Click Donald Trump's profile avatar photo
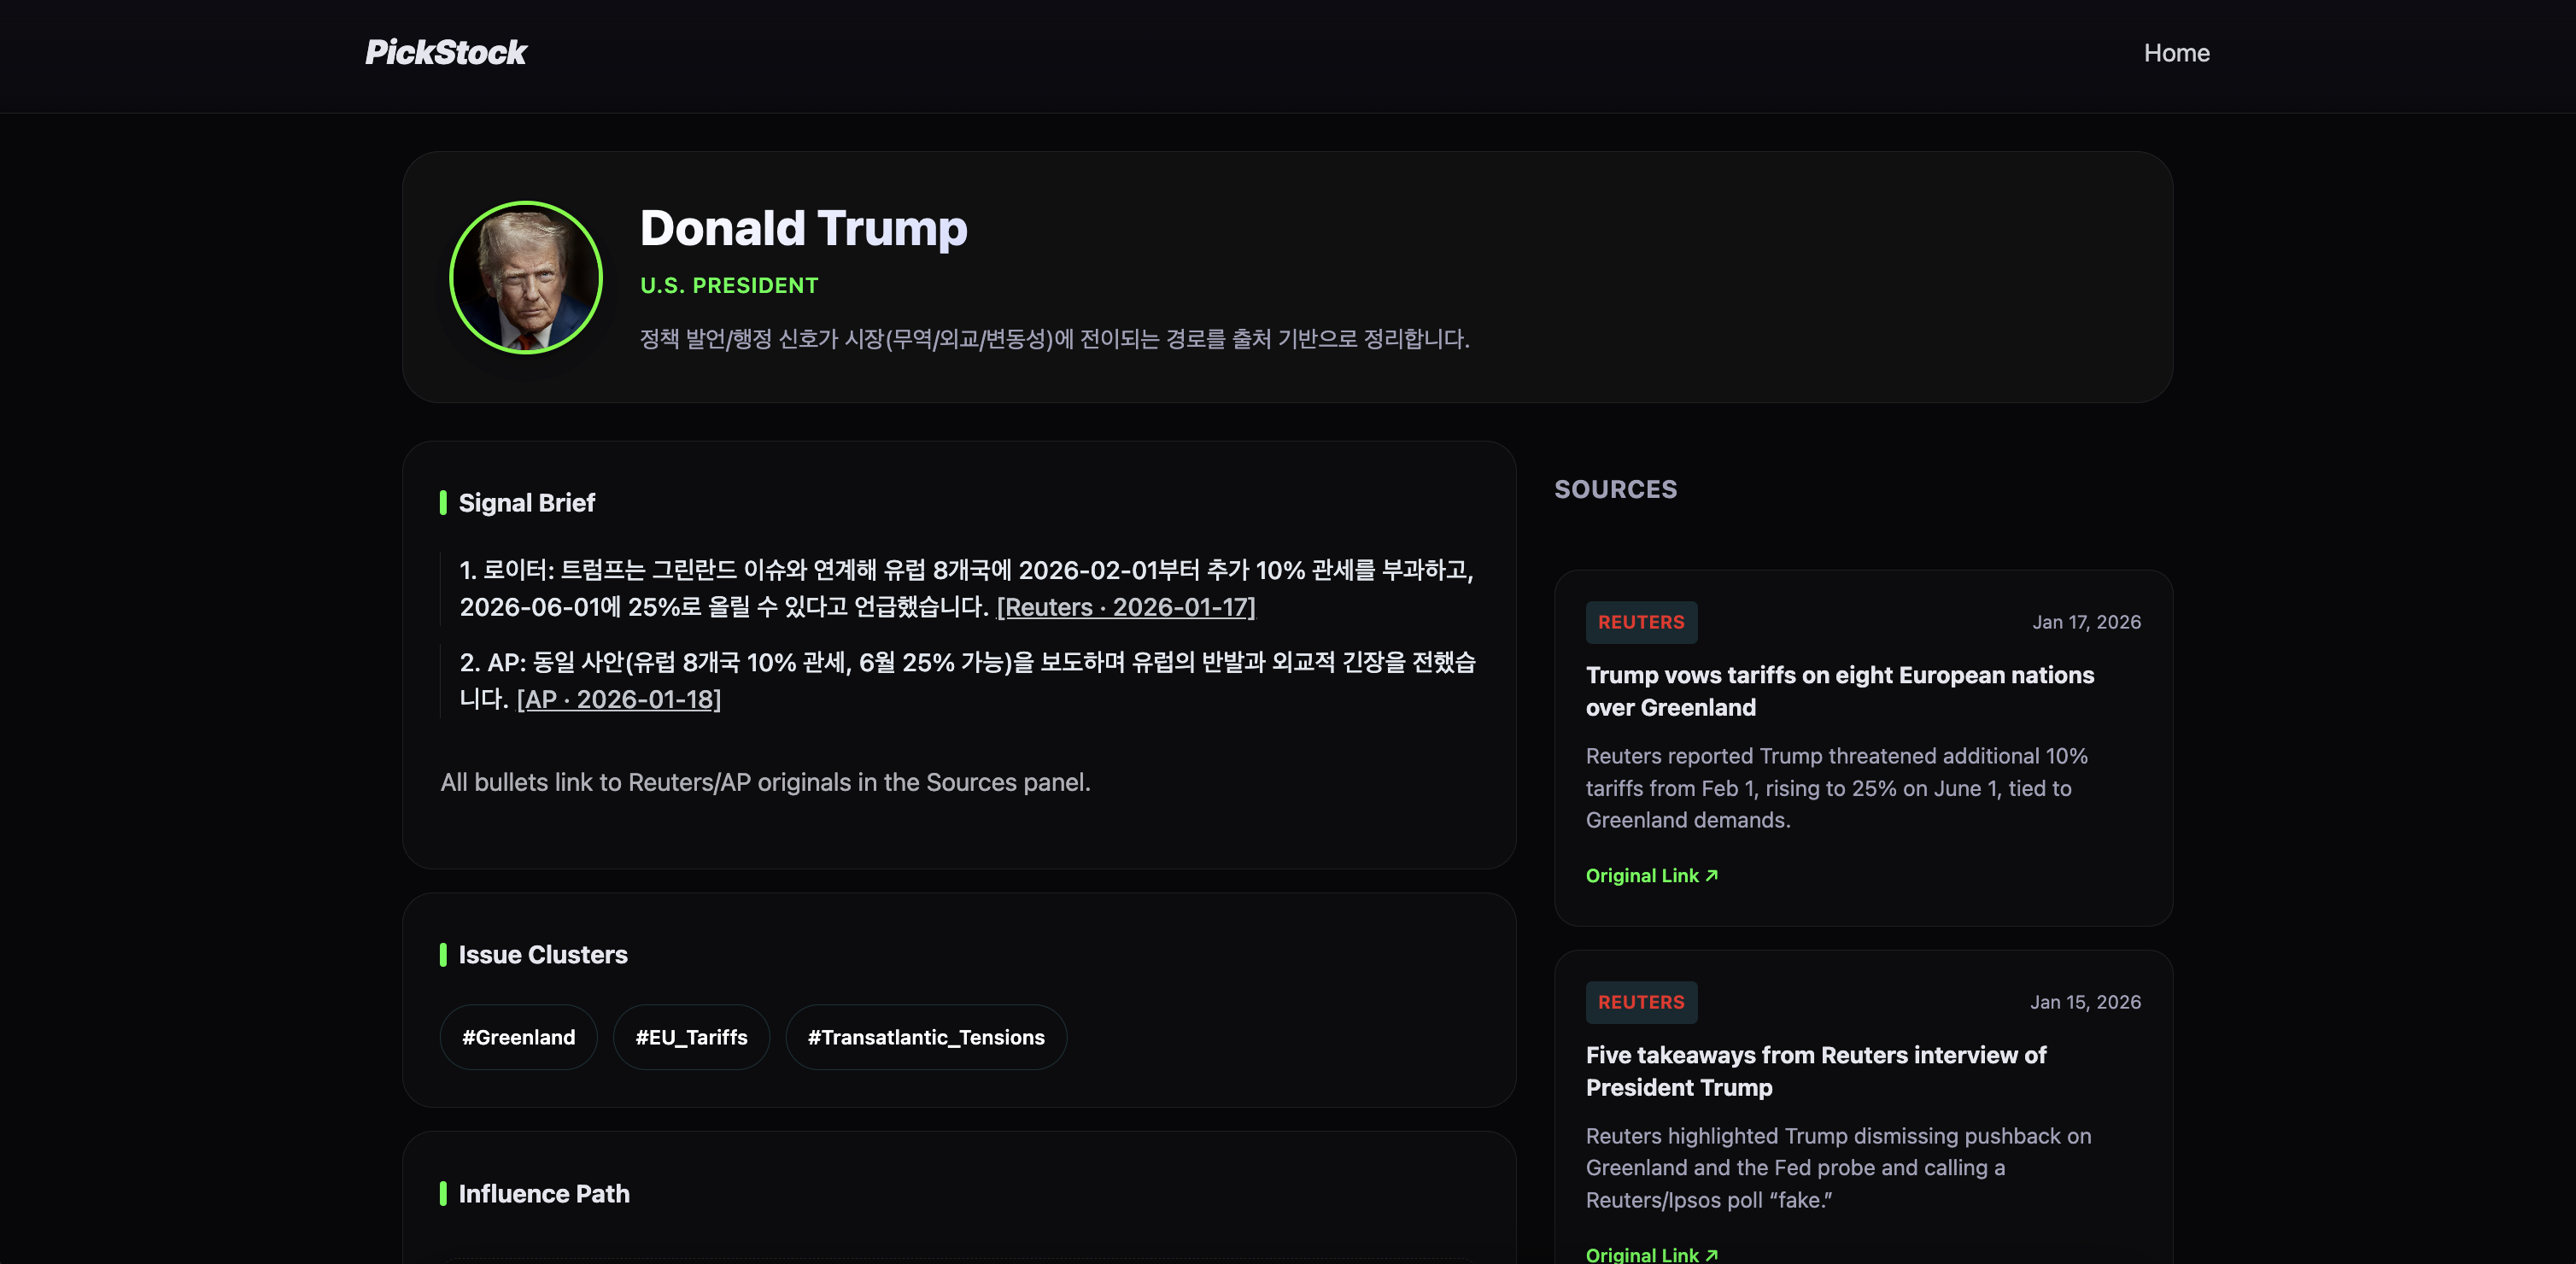The image size is (2576, 1264). (x=525, y=277)
